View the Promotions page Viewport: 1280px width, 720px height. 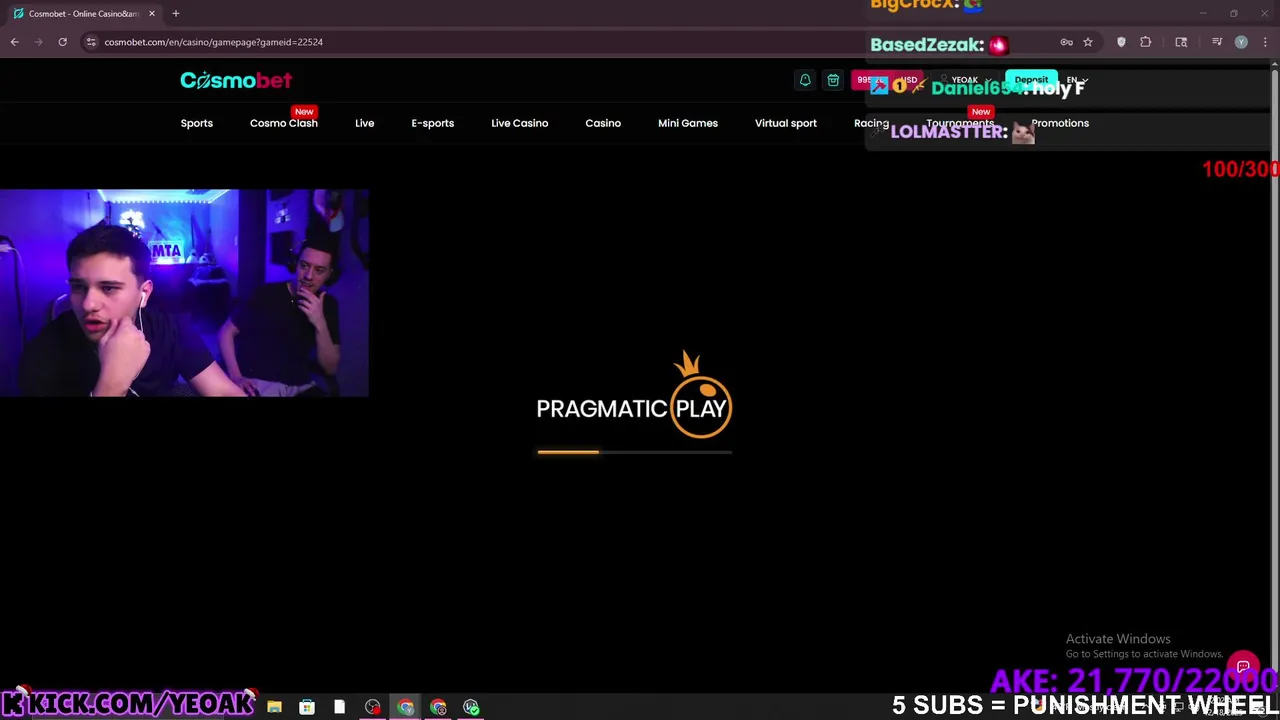coord(1060,123)
